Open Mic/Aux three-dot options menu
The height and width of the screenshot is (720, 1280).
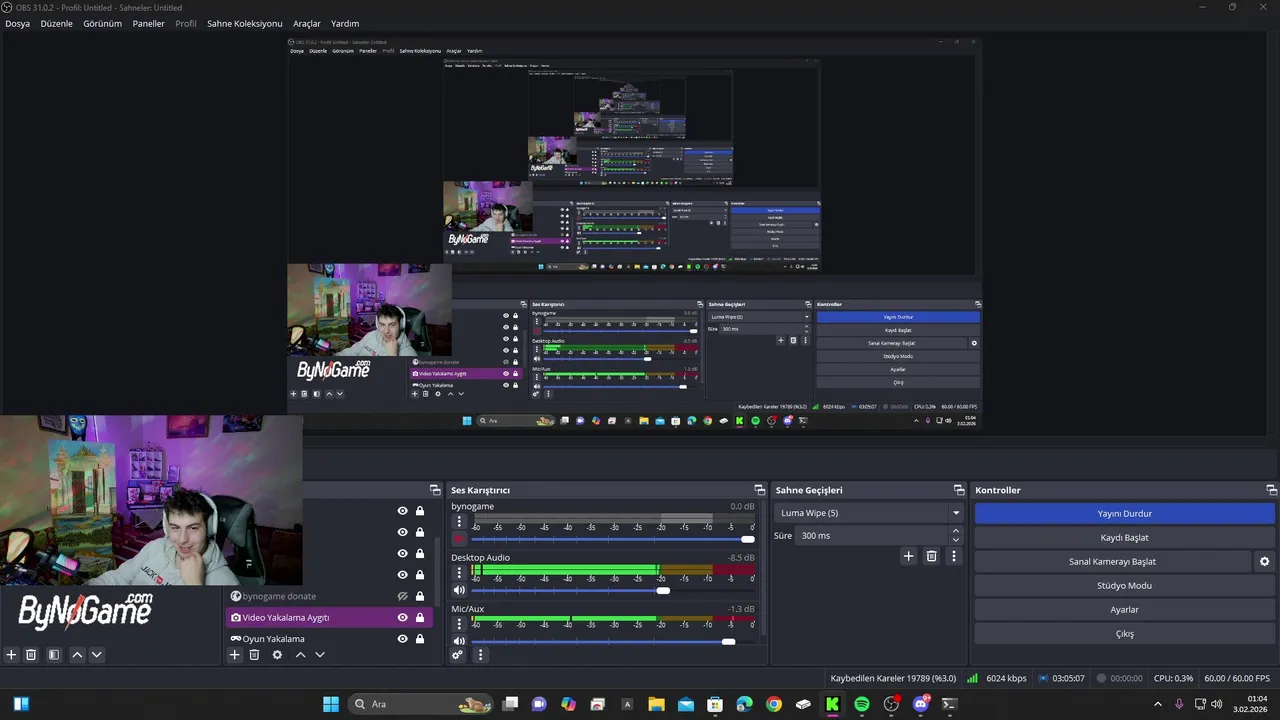coord(460,624)
